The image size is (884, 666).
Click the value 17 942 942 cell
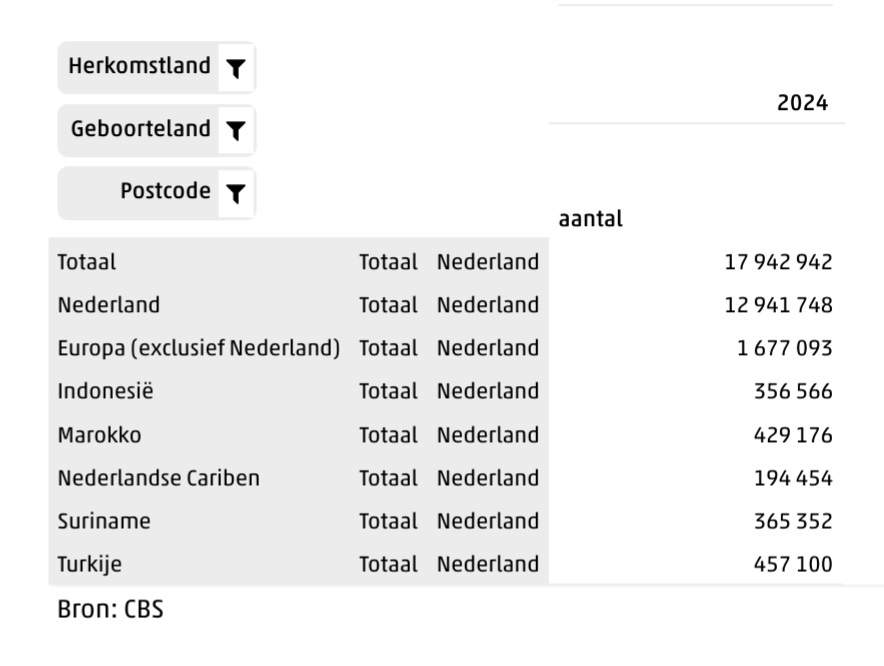[778, 262]
